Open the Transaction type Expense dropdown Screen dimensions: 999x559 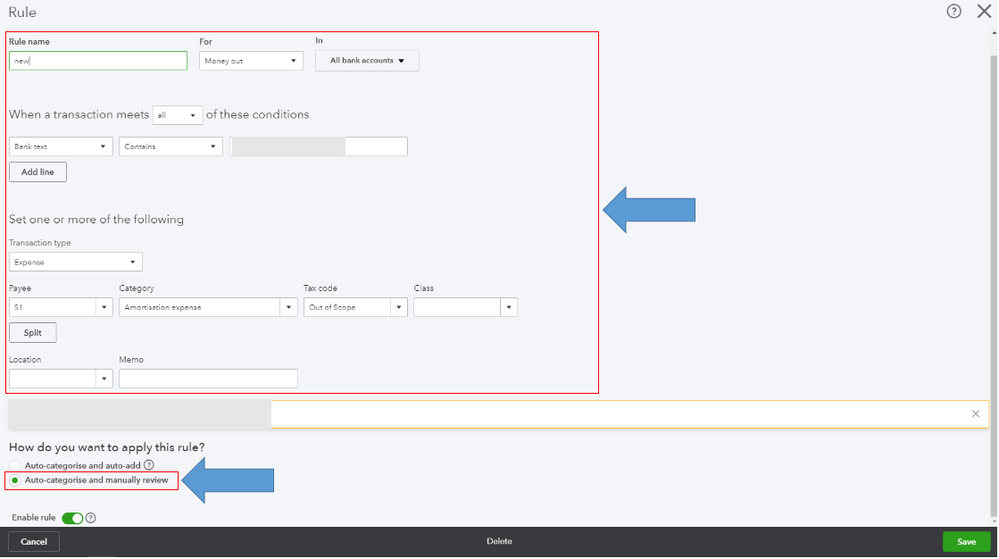[x=75, y=262]
